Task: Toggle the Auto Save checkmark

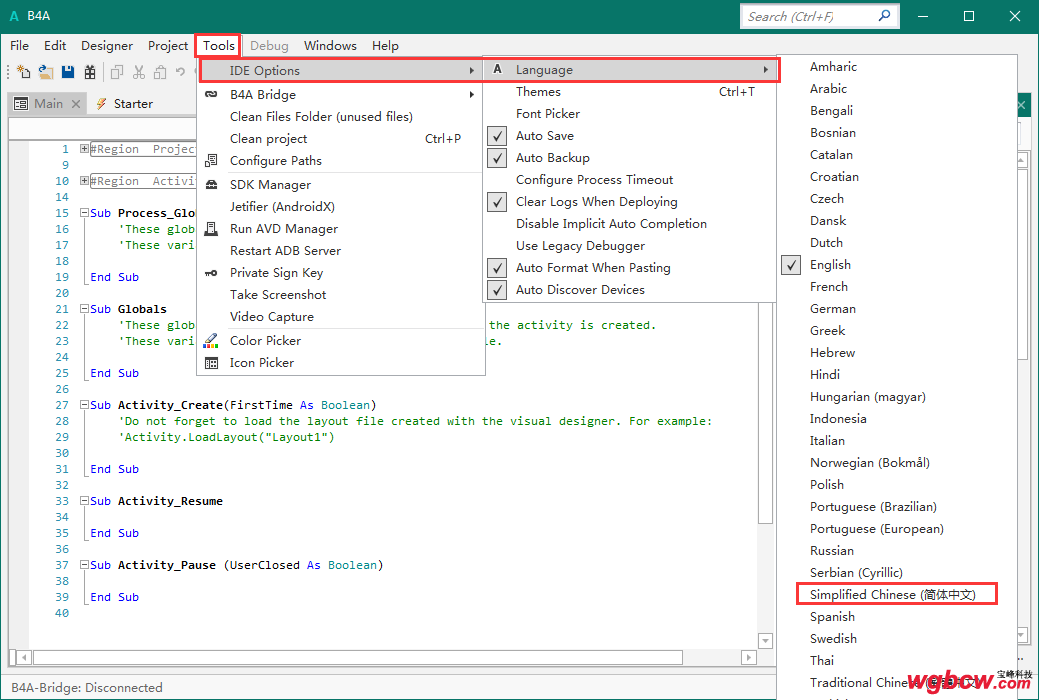Action: 497,136
